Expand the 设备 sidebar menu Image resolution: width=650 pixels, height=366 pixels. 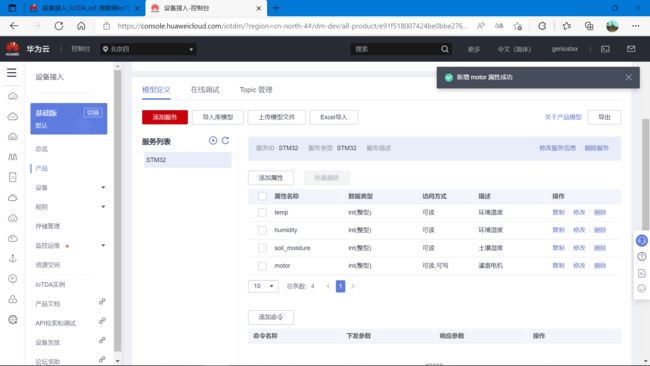103,187
